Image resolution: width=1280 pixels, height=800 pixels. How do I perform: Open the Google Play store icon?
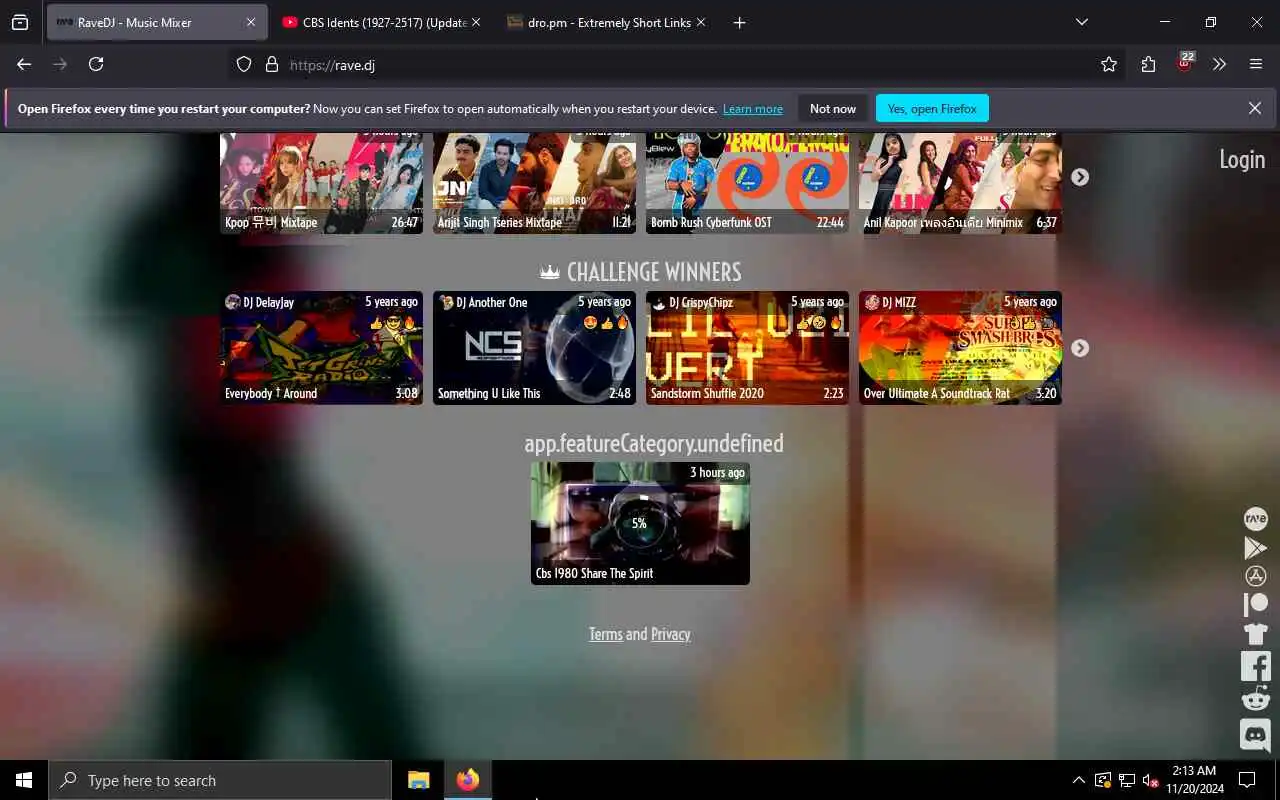(1255, 547)
